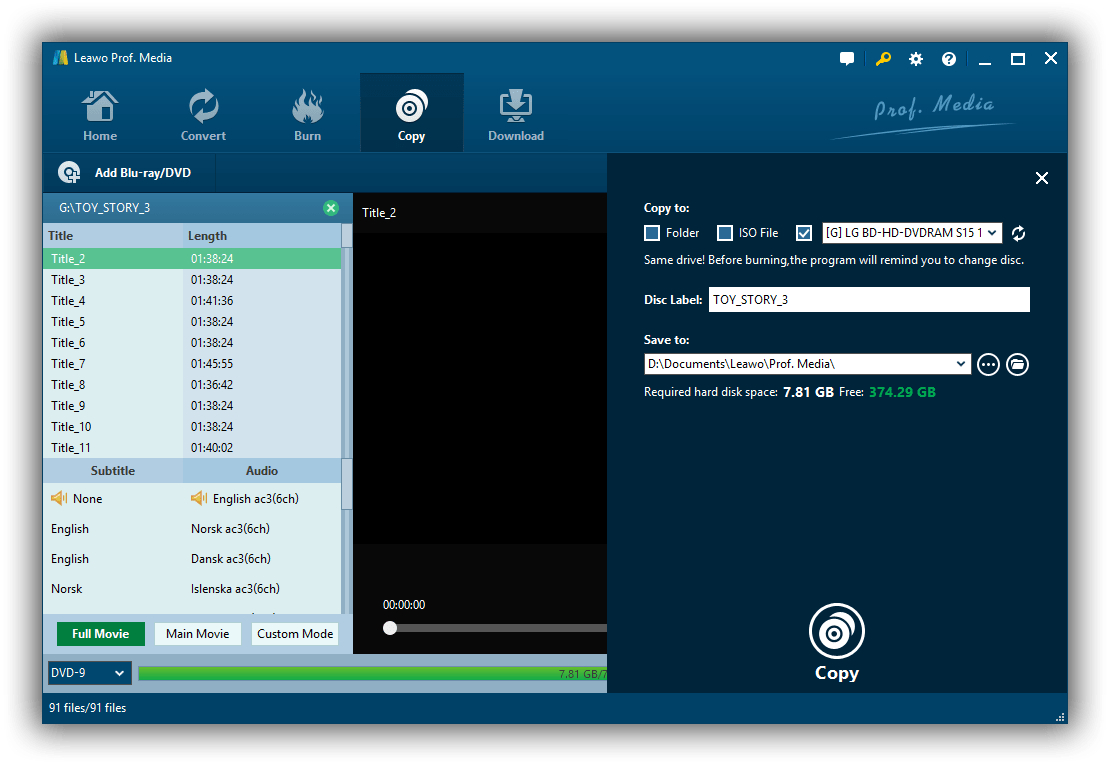Click the 374.29 GB free space value
Viewport: 1110px width, 766px height.
902,392
